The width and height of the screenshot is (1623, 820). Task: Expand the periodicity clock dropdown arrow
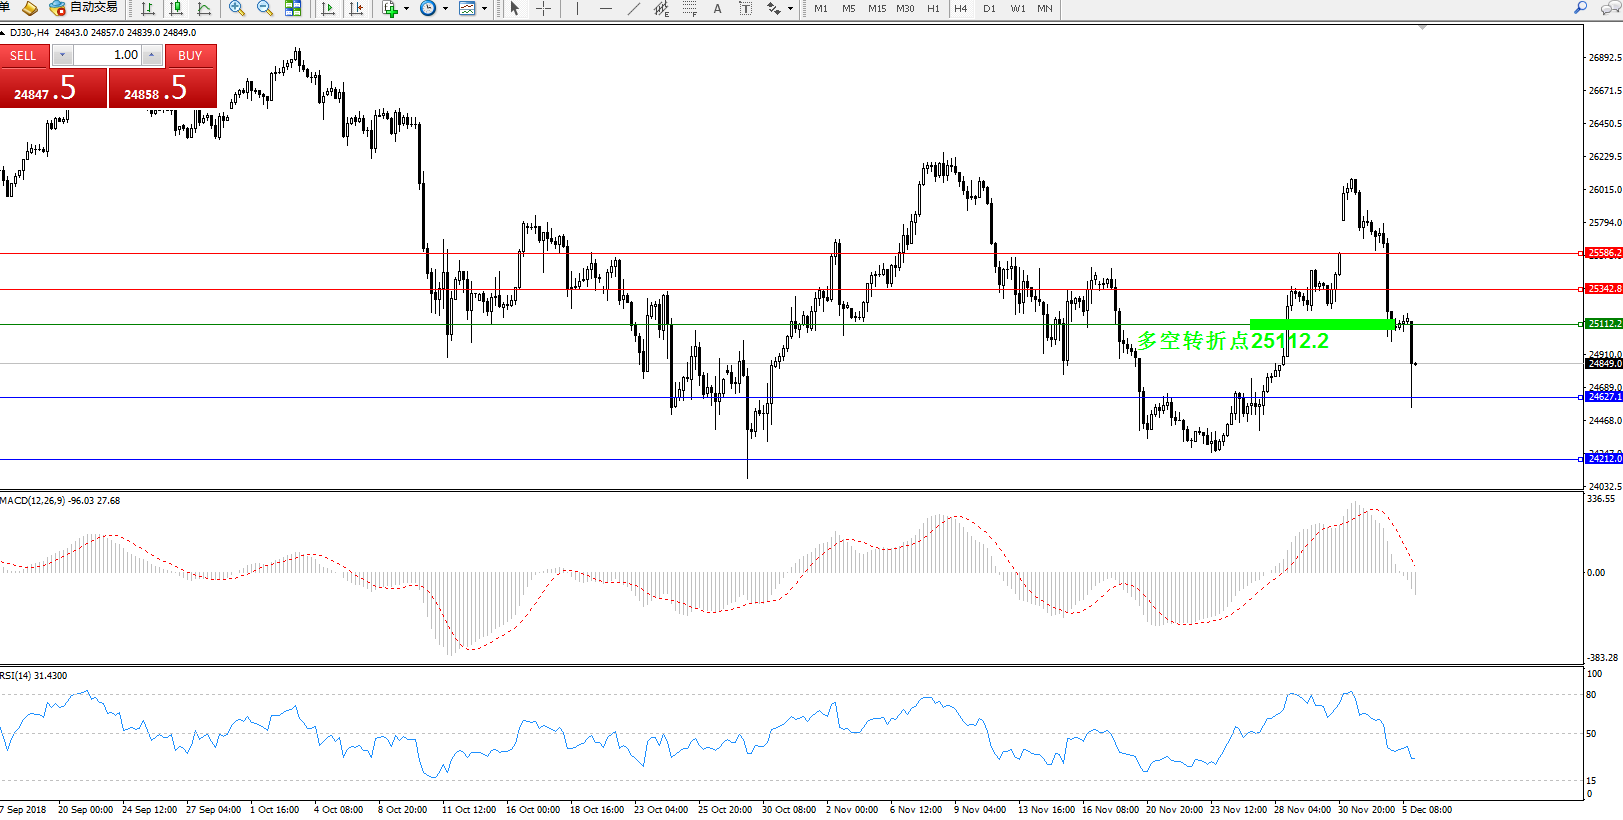pyautogui.click(x=445, y=8)
